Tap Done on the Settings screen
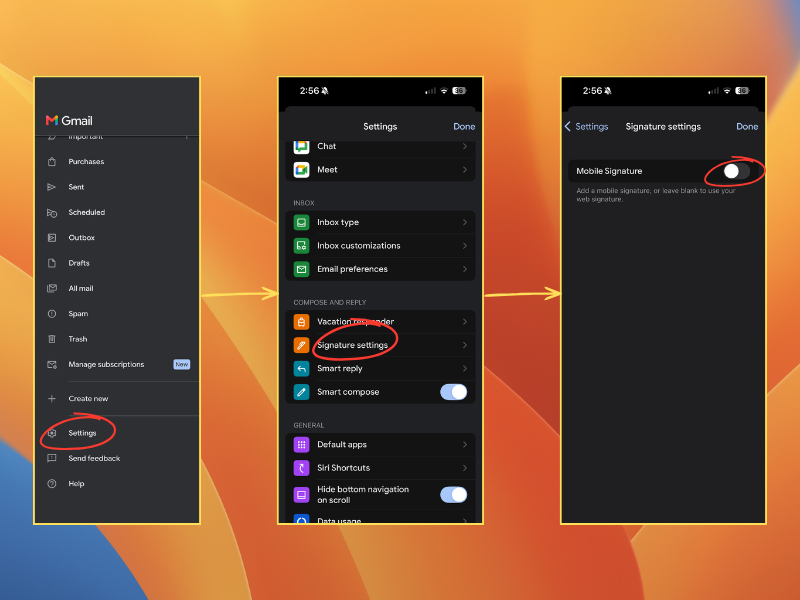Screen dimensions: 800x600 [464, 127]
